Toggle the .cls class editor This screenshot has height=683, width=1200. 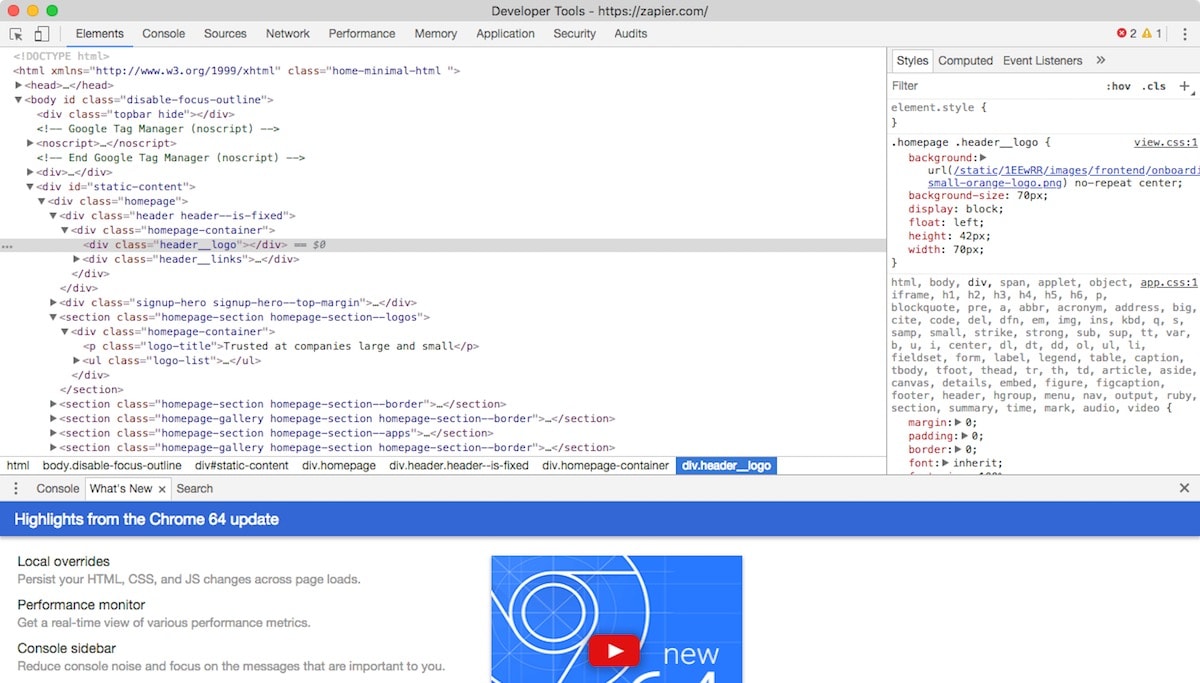point(1155,86)
